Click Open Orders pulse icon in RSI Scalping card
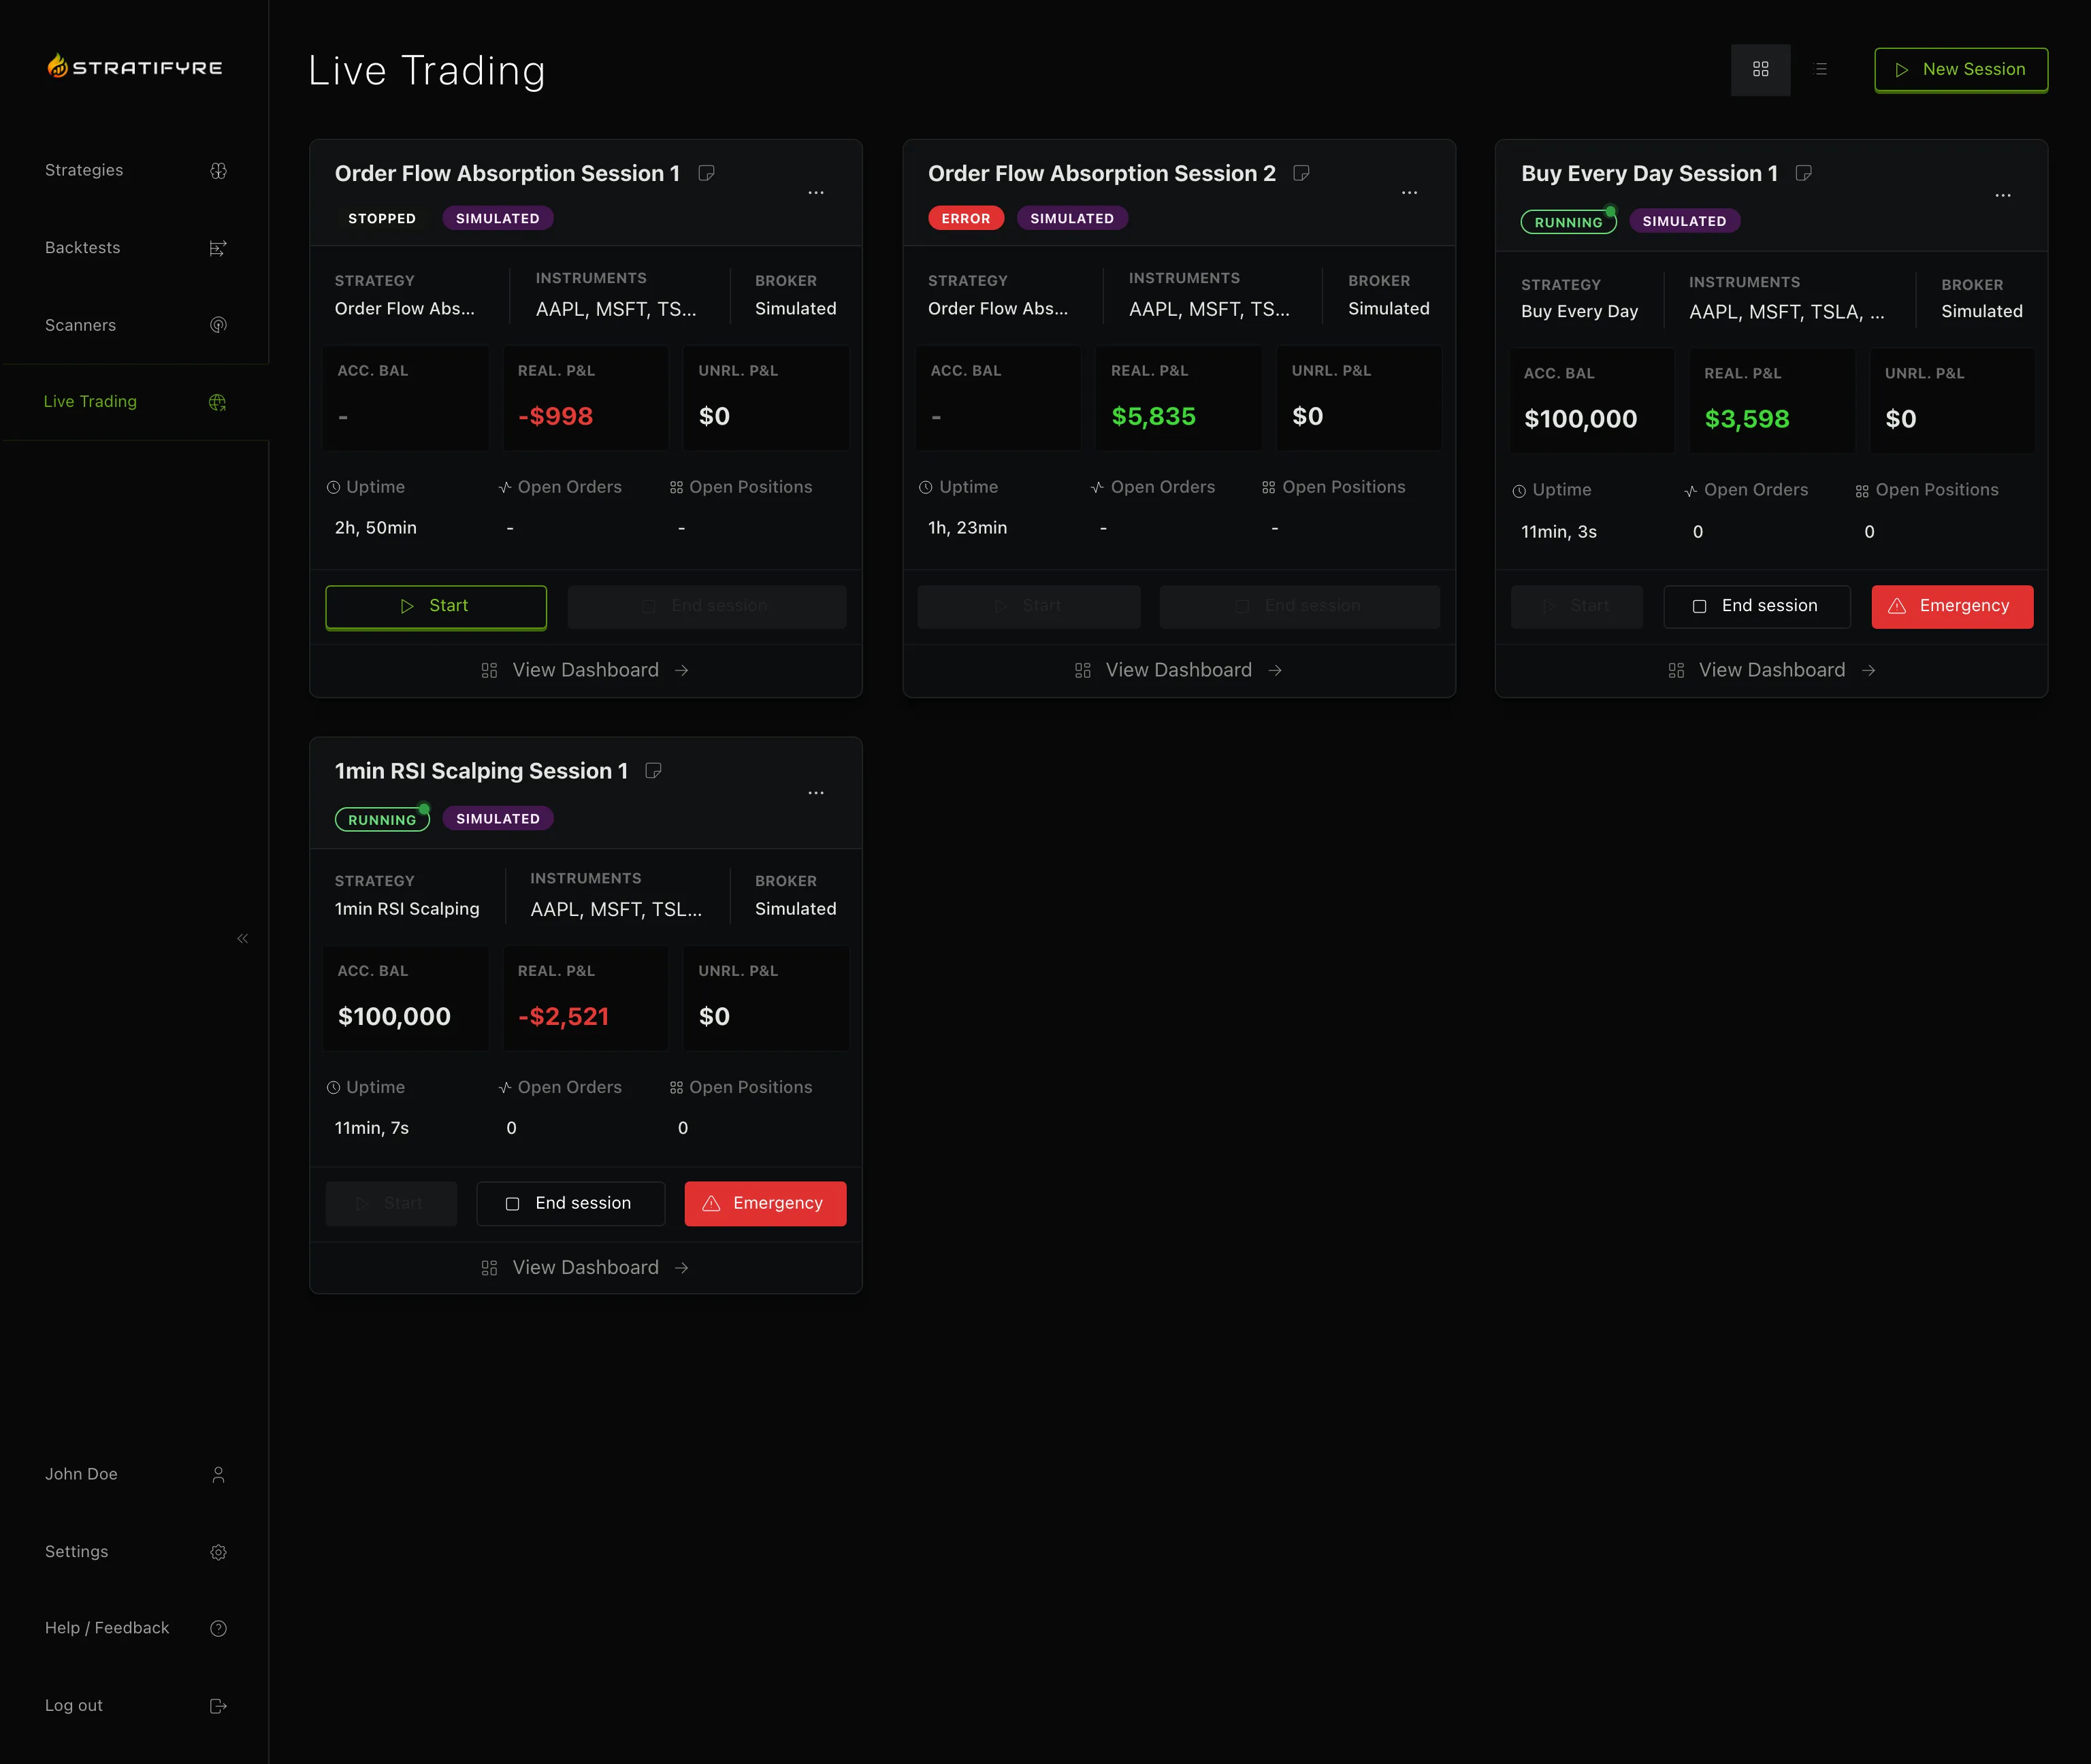The width and height of the screenshot is (2091, 1764). 505,1088
